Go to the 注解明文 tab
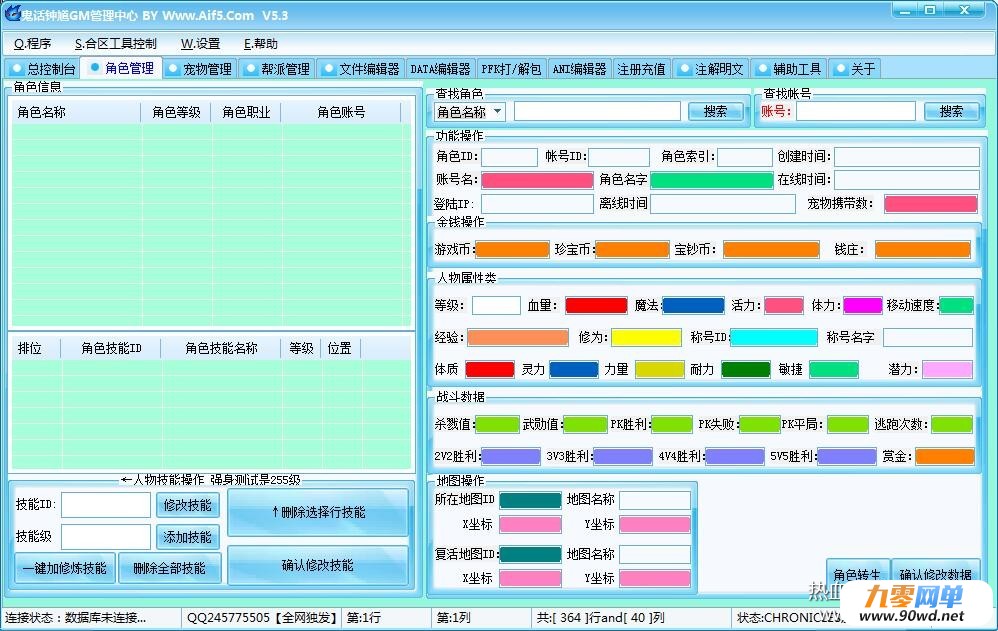 coord(711,69)
